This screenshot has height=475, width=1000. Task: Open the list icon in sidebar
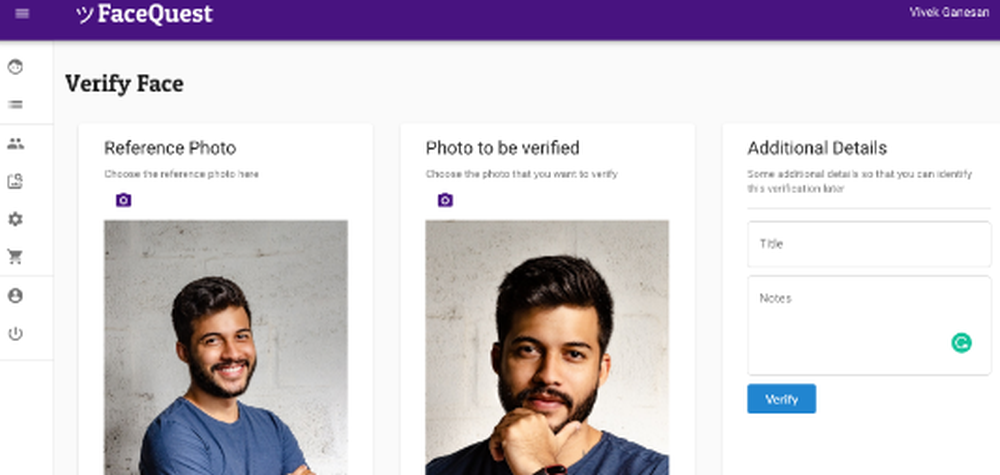pyautogui.click(x=15, y=104)
